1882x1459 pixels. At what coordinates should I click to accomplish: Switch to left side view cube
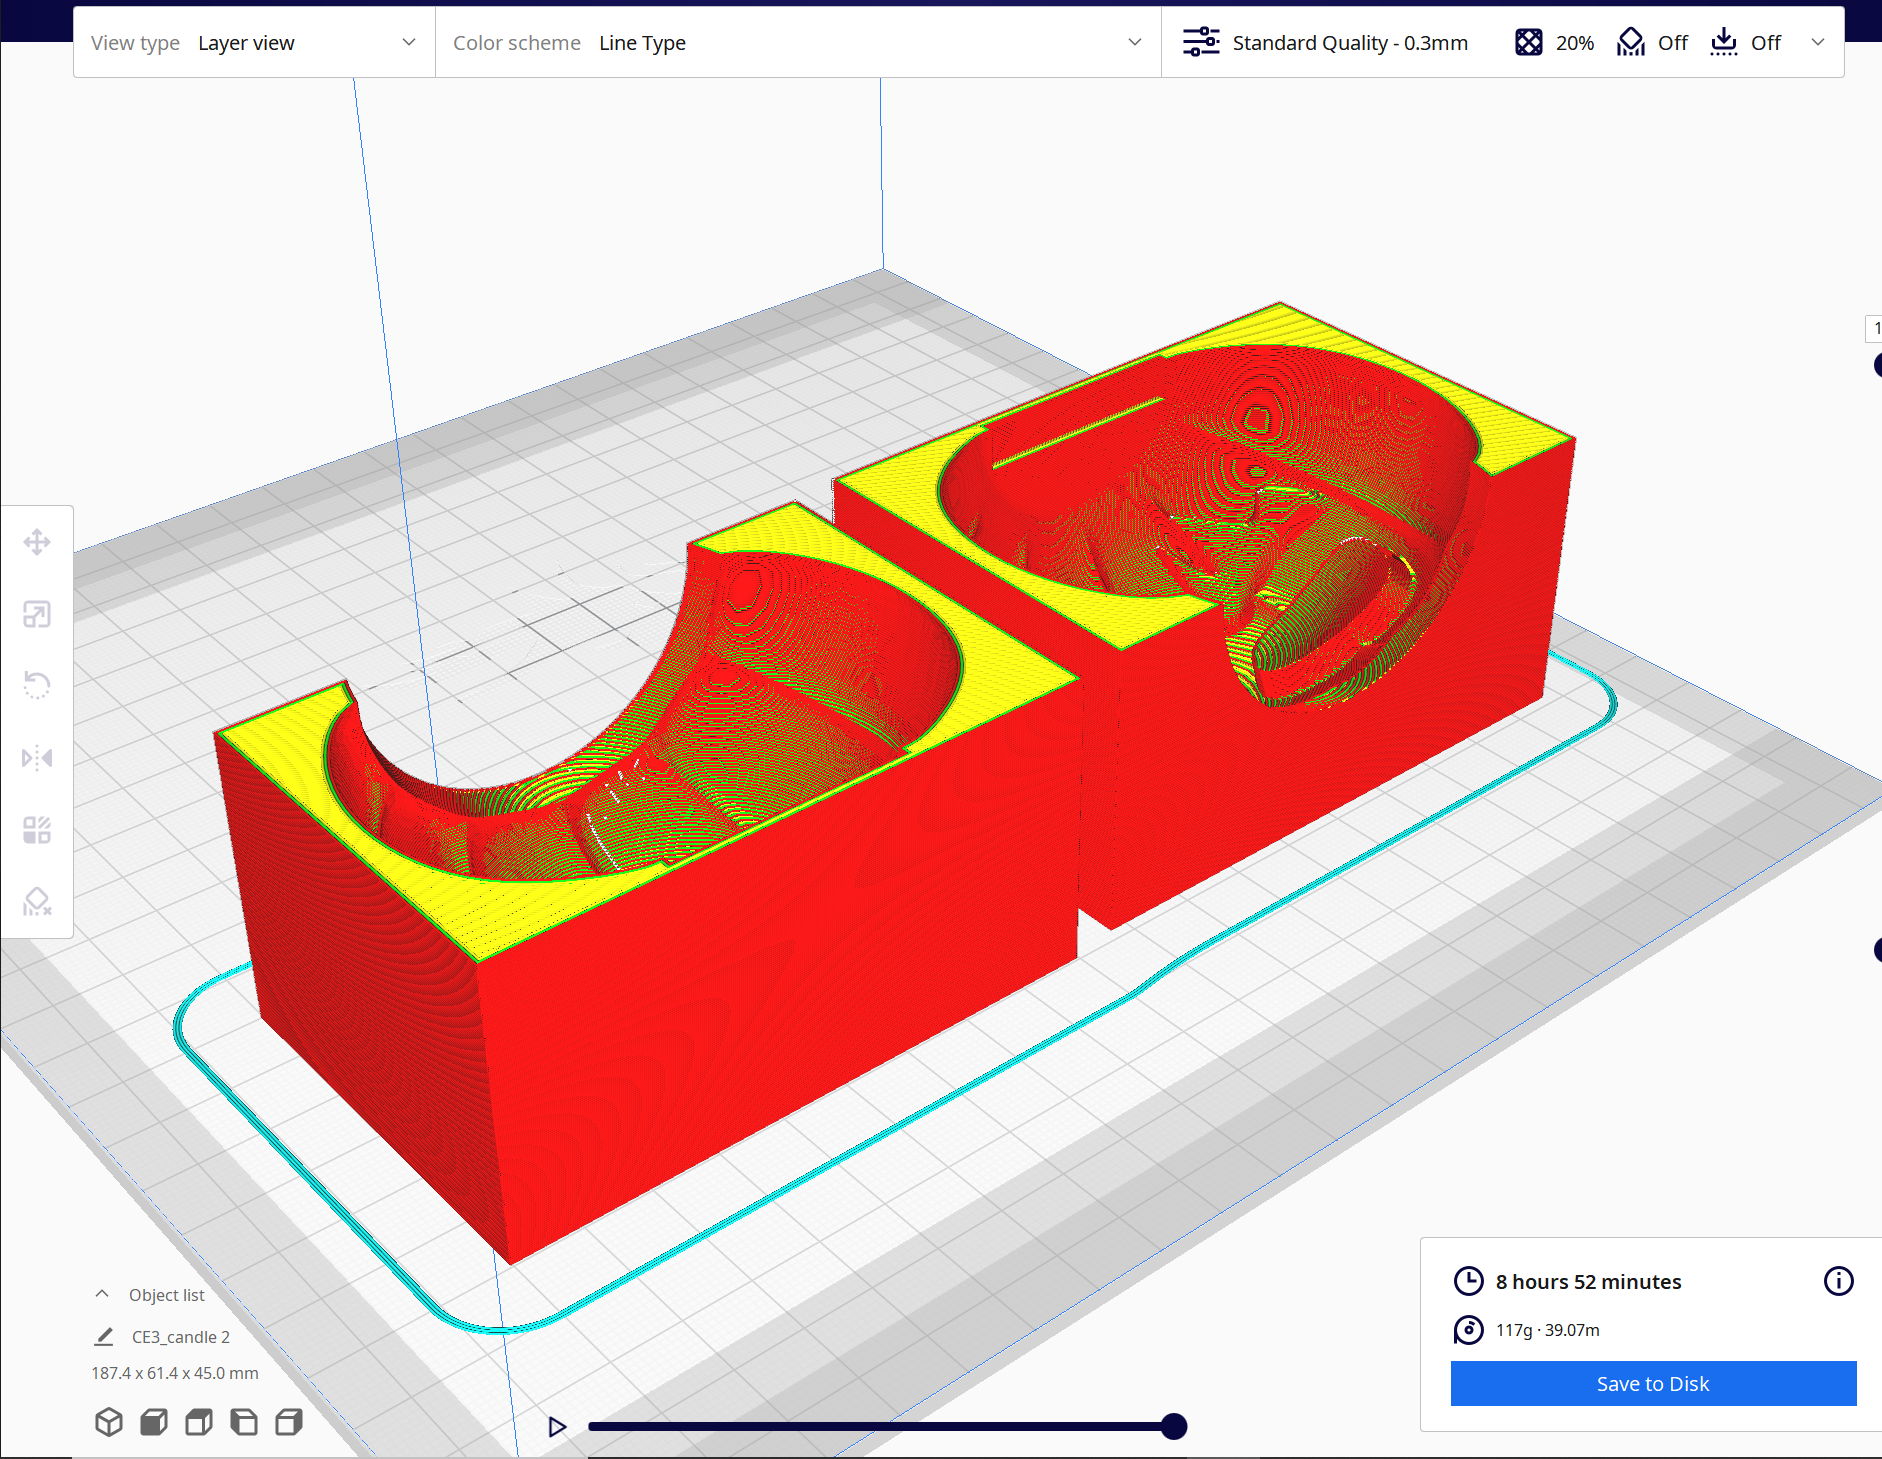click(244, 1421)
